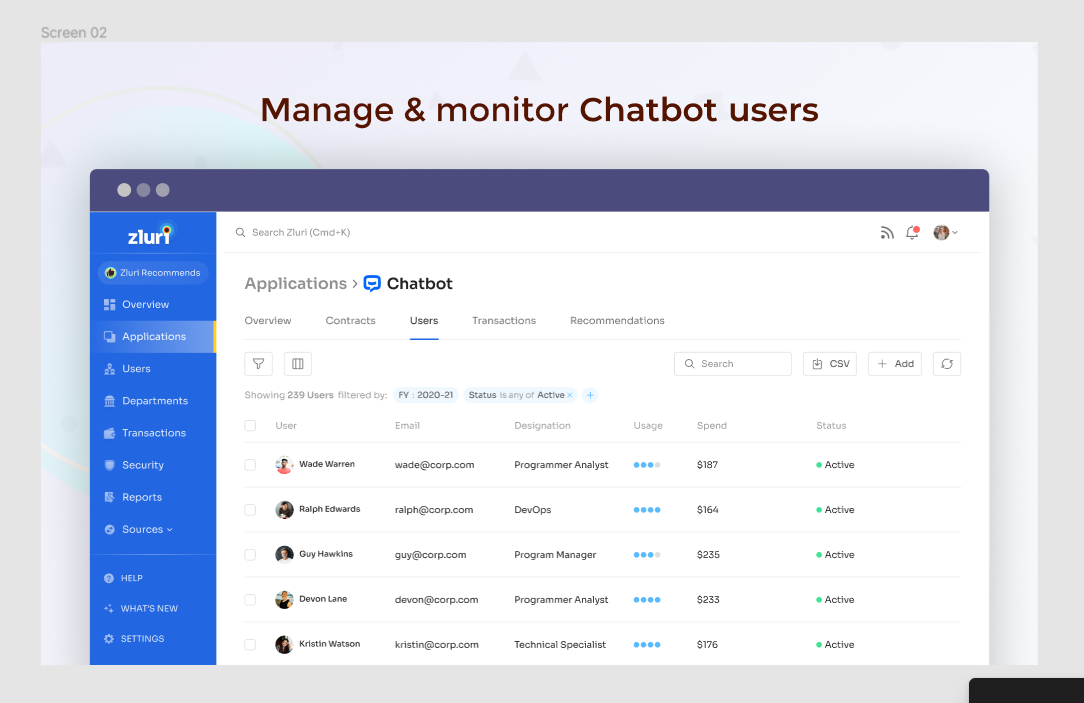This screenshot has height=703, width=1084.
Task: Remove the Status Active filter chip
Action: [x=570, y=395]
